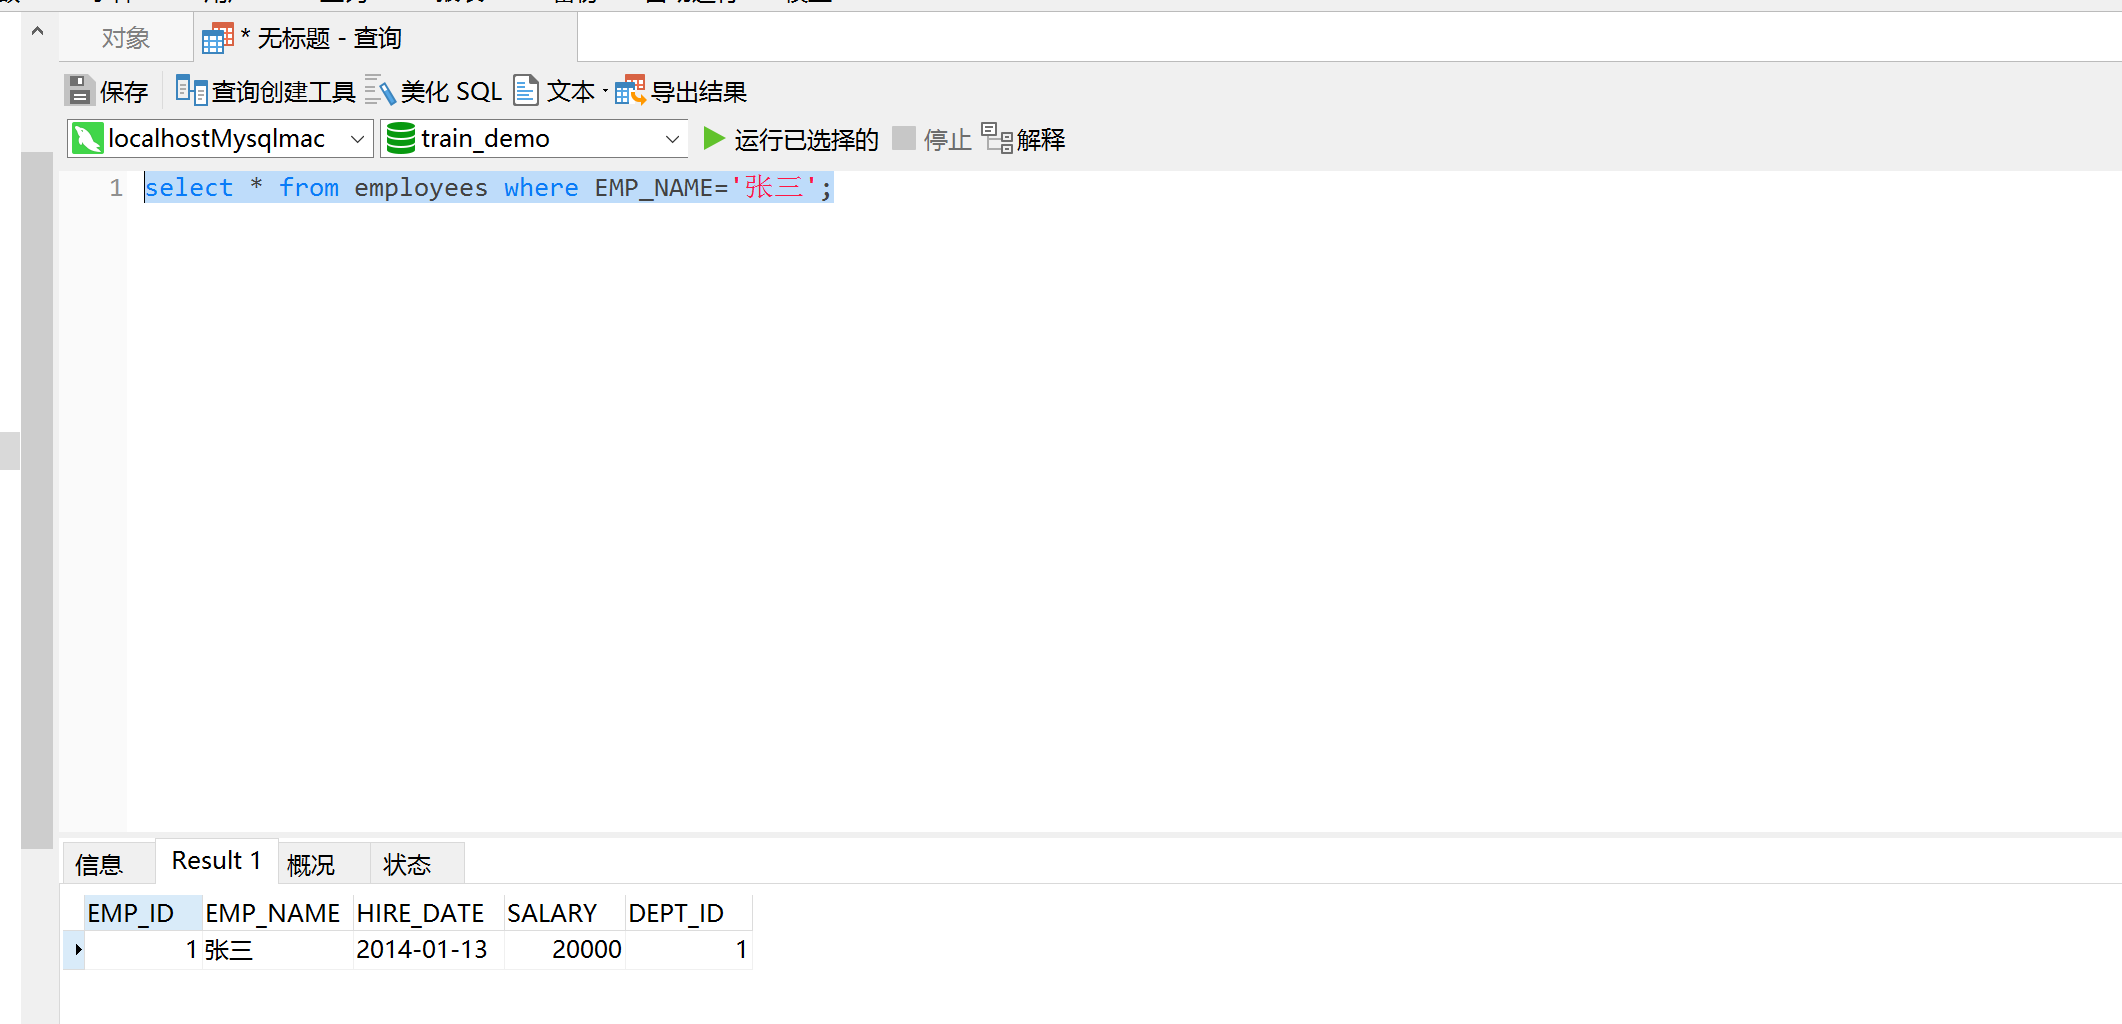Click the query tab table icon
This screenshot has height=1024, width=2122.
click(217, 38)
